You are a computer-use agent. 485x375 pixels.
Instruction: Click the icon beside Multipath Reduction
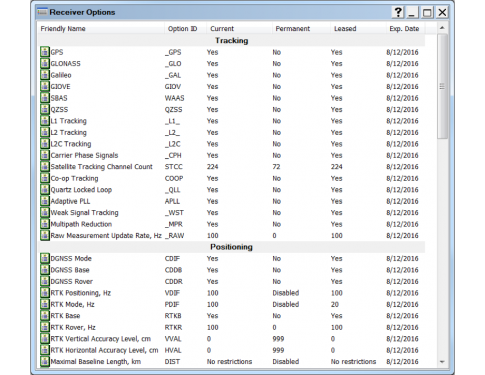tap(45, 224)
